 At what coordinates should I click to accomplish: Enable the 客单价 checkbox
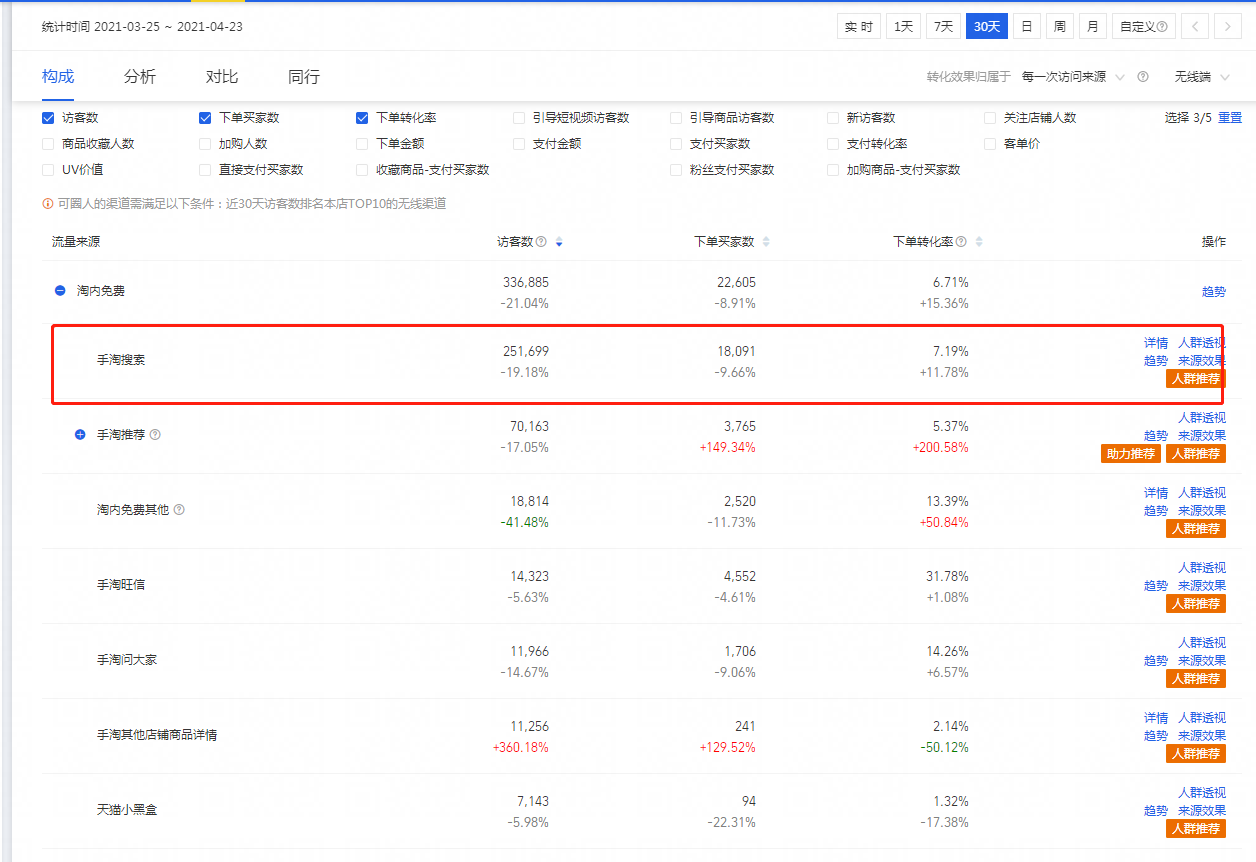990,144
